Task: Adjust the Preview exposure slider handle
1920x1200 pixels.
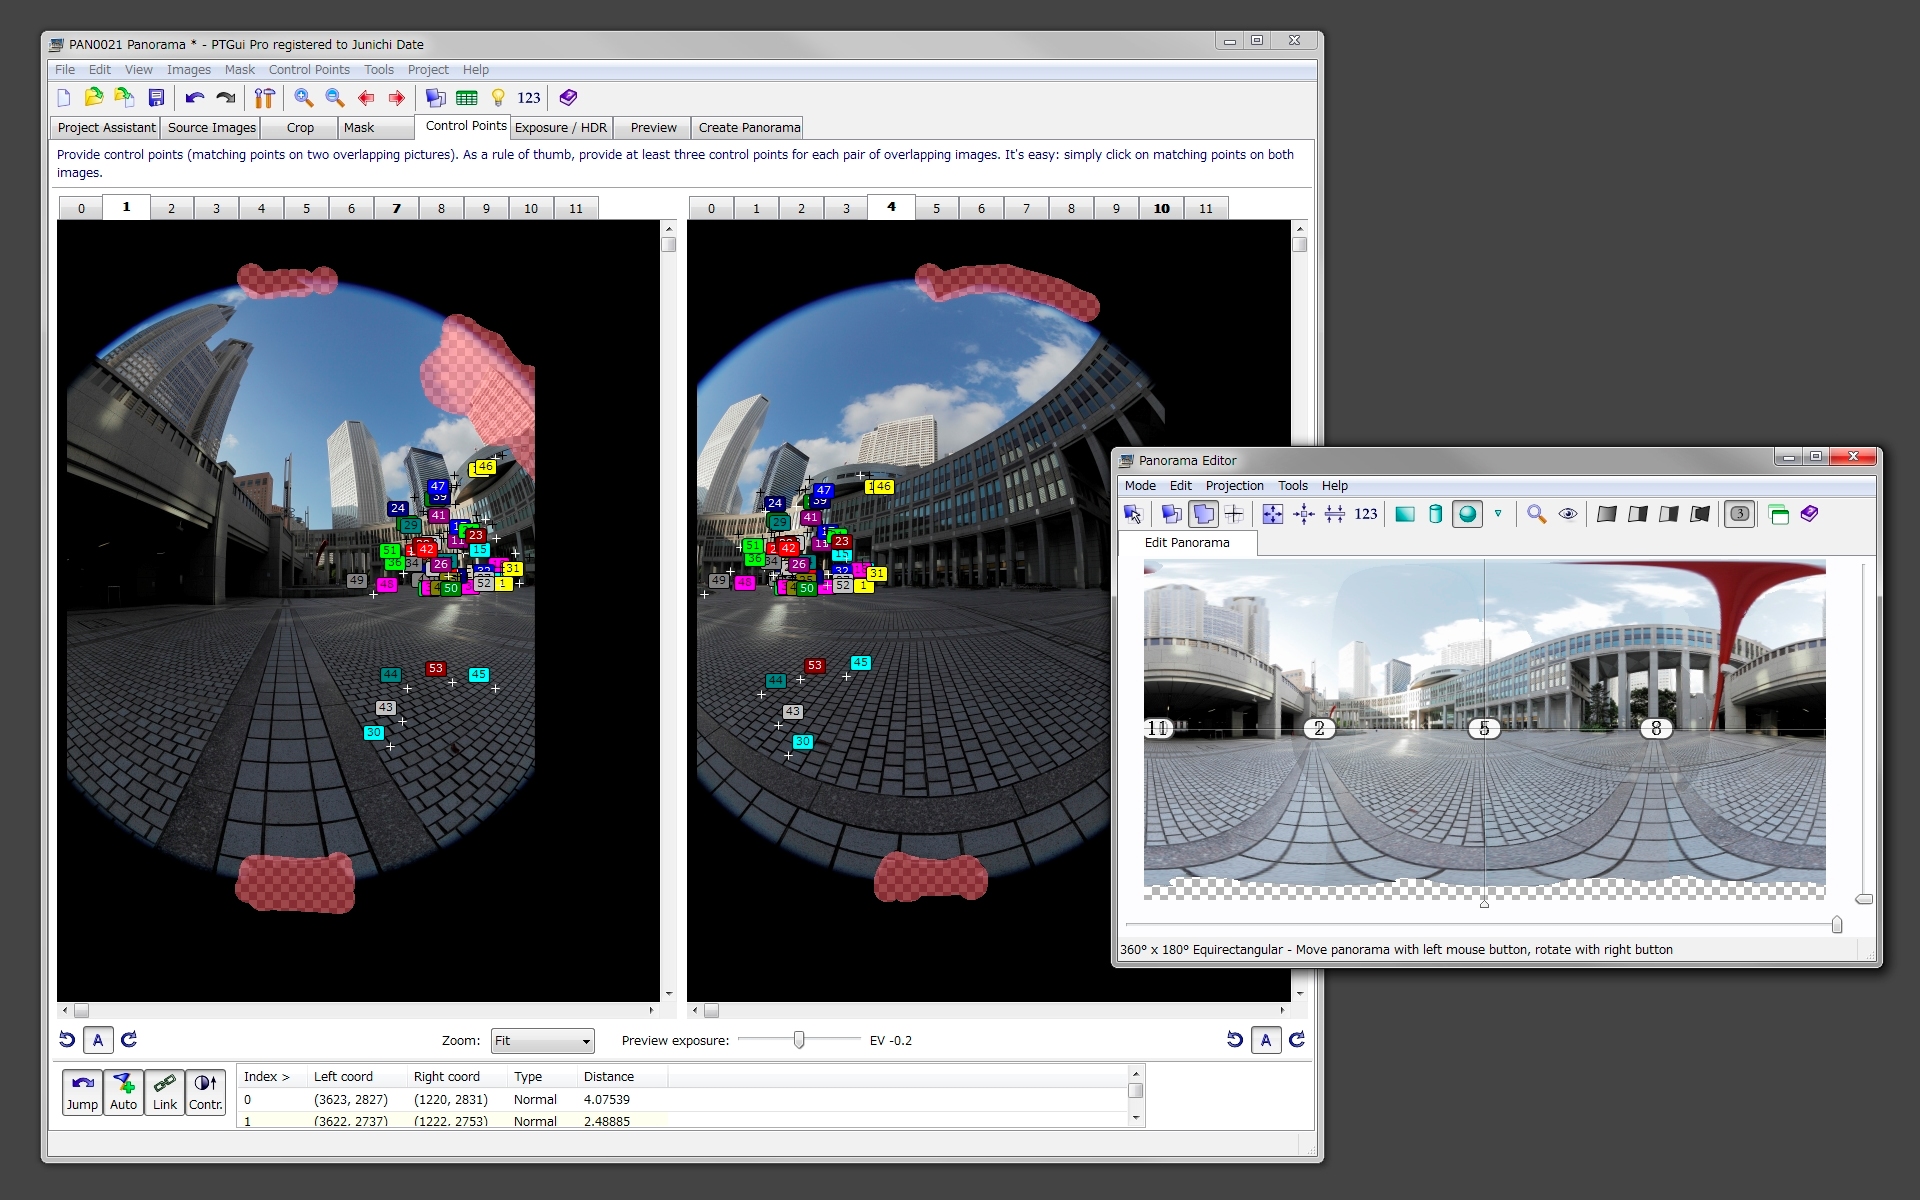Action: click(x=799, y=1041)
